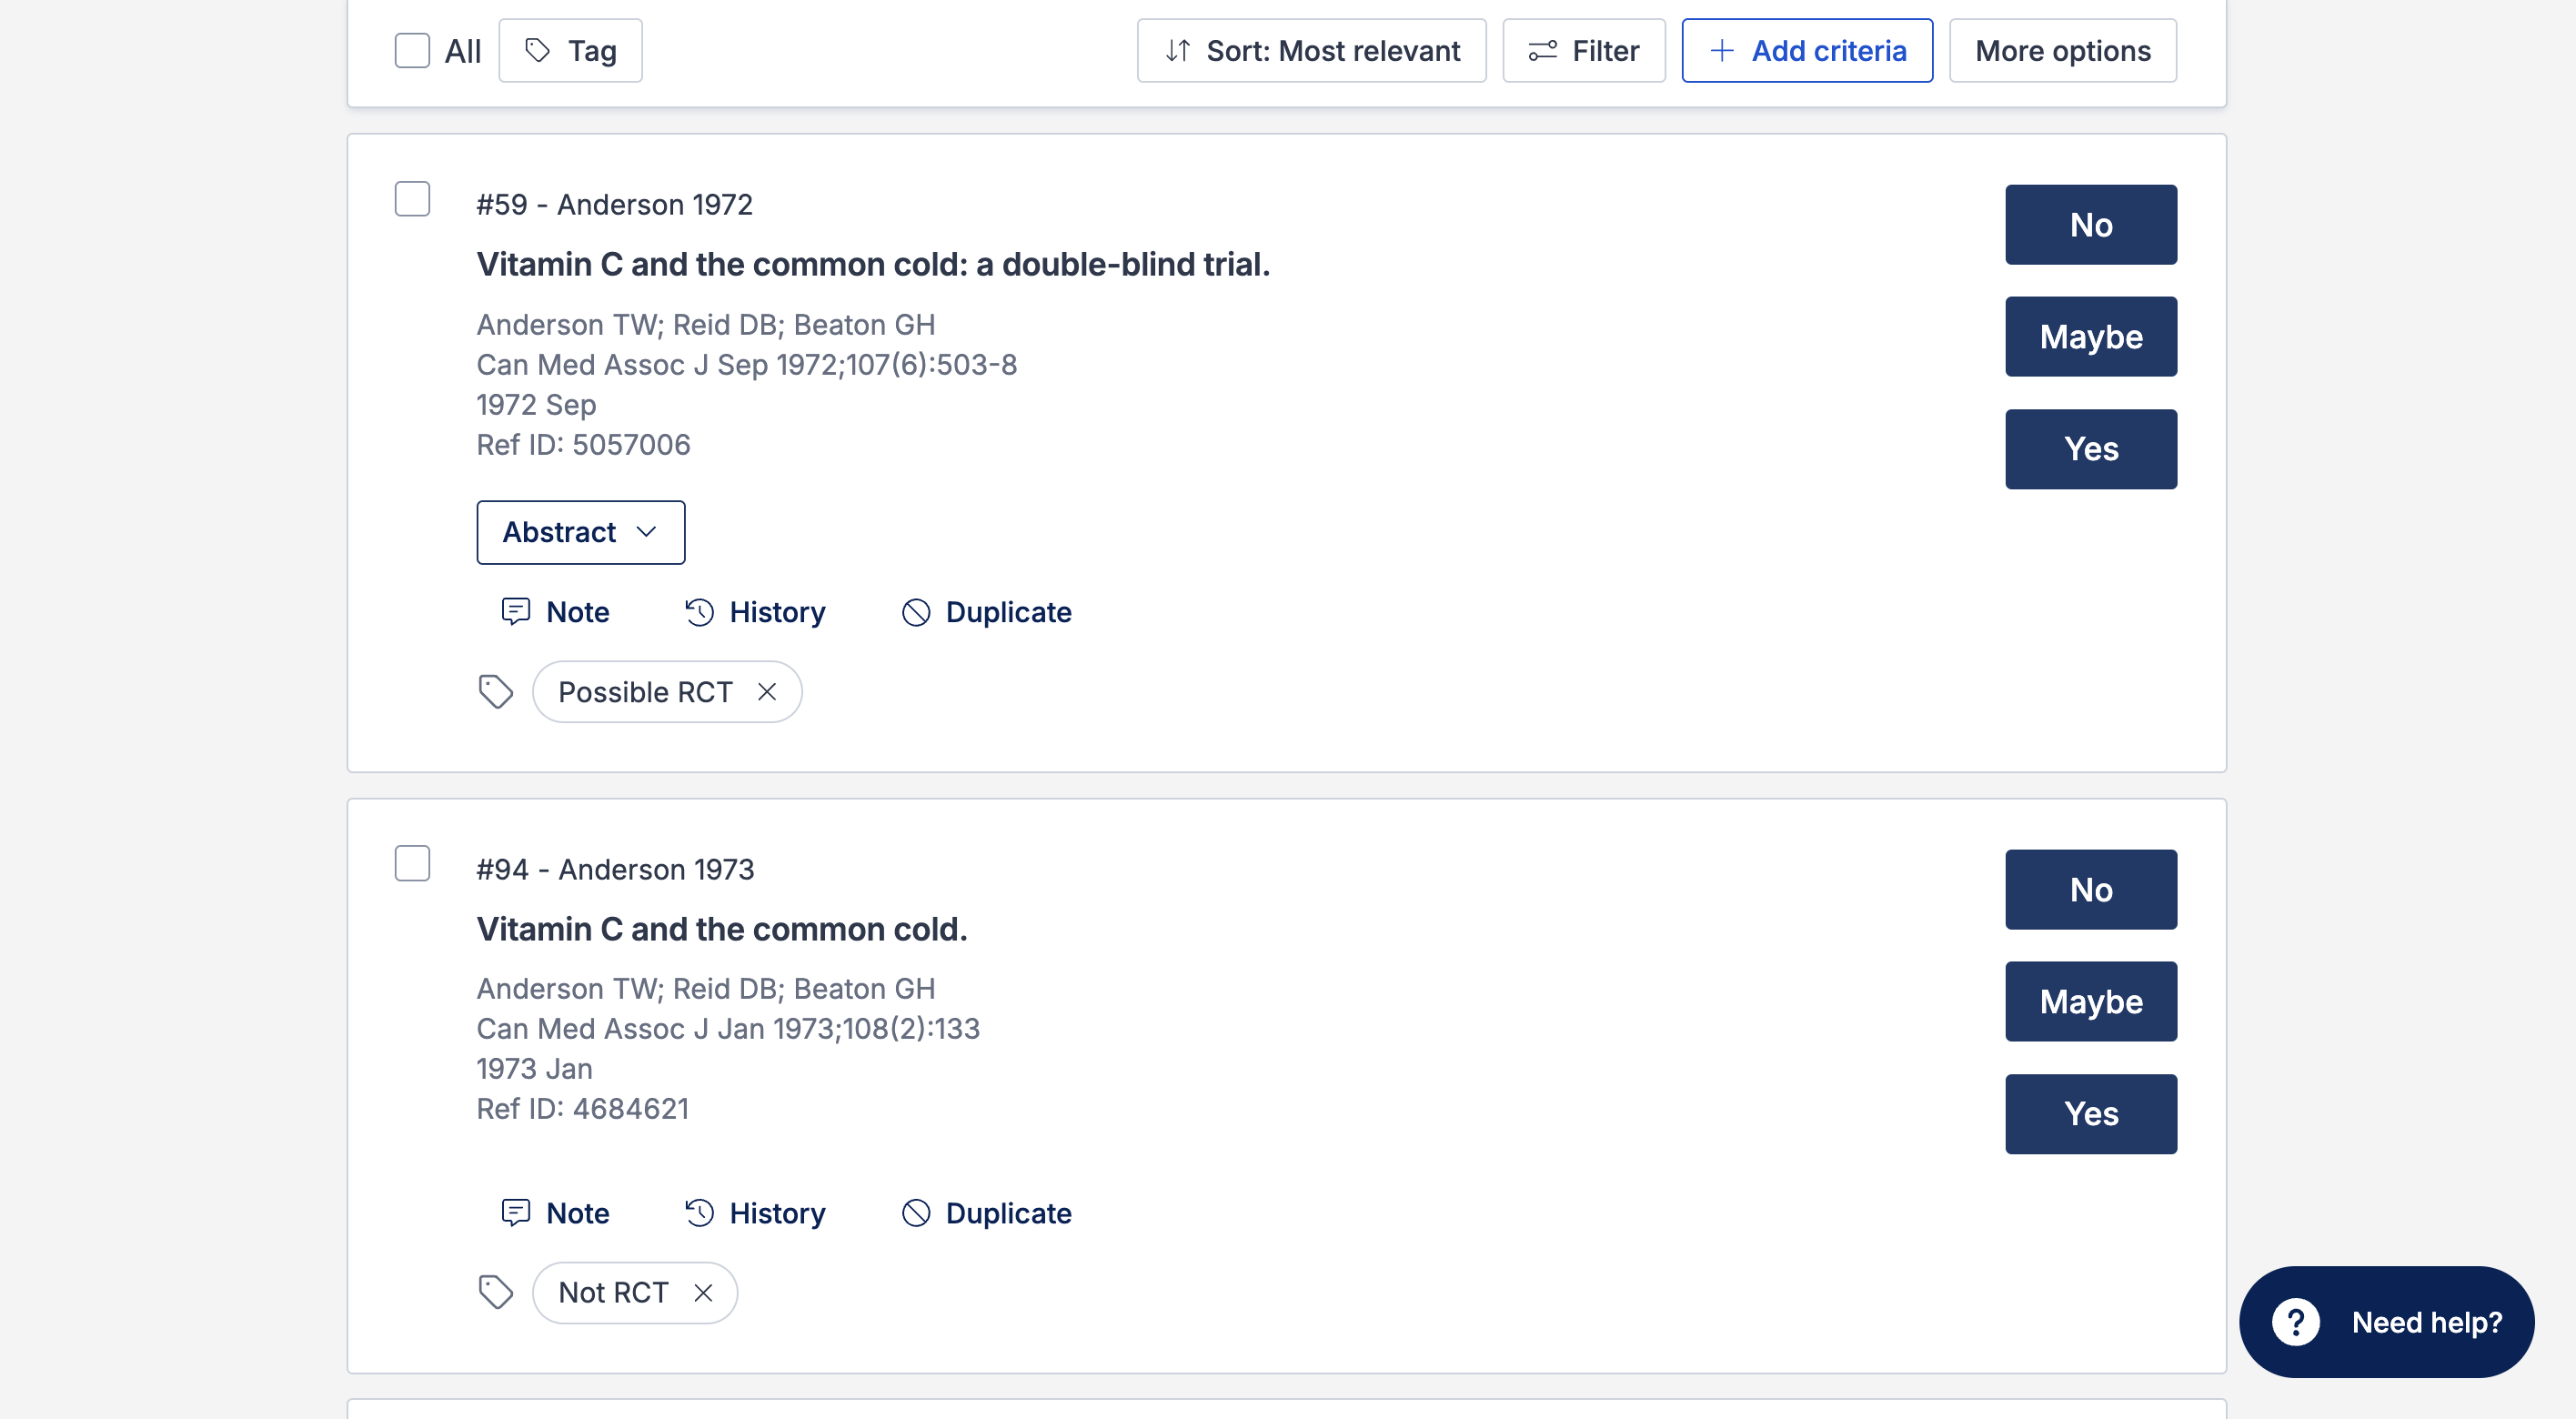Select checkbox for study #59
Image resolution: width=2576 pixels, height=1419 pixels.
412,200
